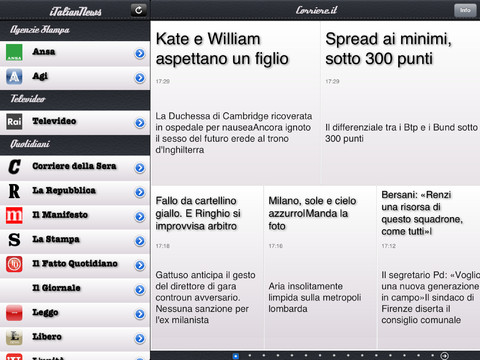
Task: Open Leggo disclosure arrow
Action: click(140, 314)
